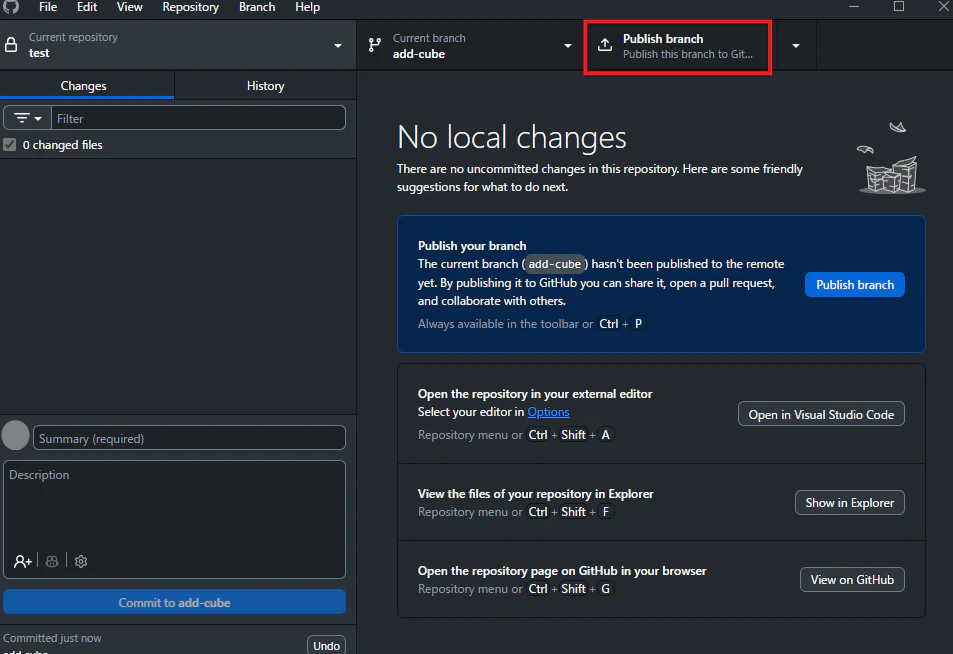Image resolution: width=953 pixels, height=654 pixels.
Task: Open commit options gear icon
Action: (81, 561)
